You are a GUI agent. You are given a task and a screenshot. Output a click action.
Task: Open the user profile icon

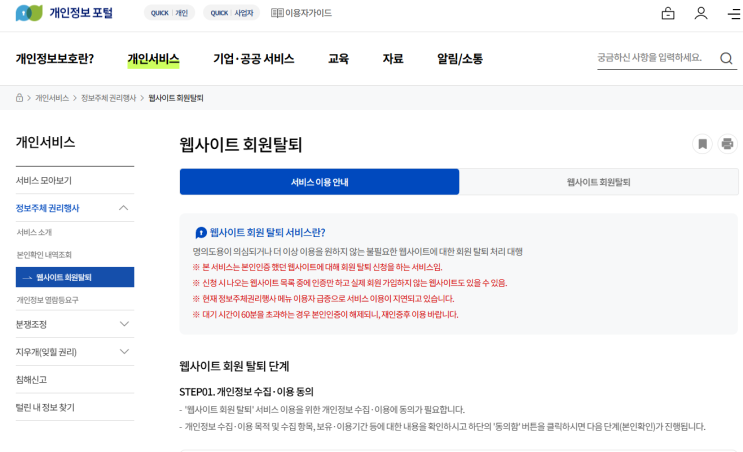pos(701,13)
